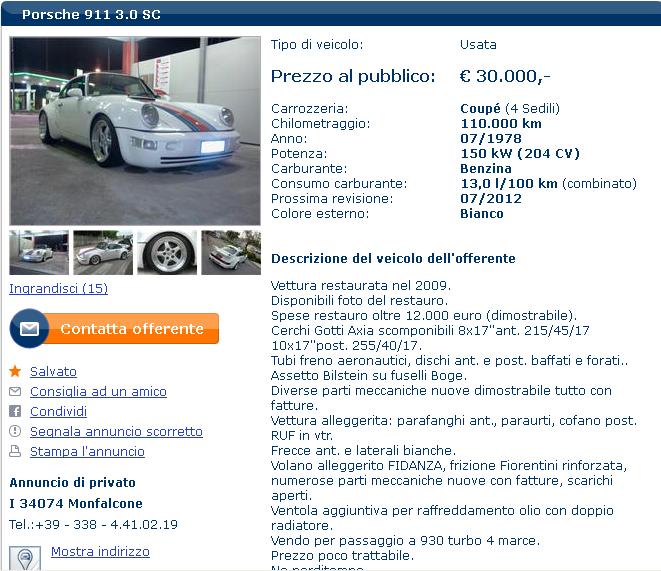Select the second thumbnail showing the car side view
This screenshot has width=661, height=571.
point(103,252)
